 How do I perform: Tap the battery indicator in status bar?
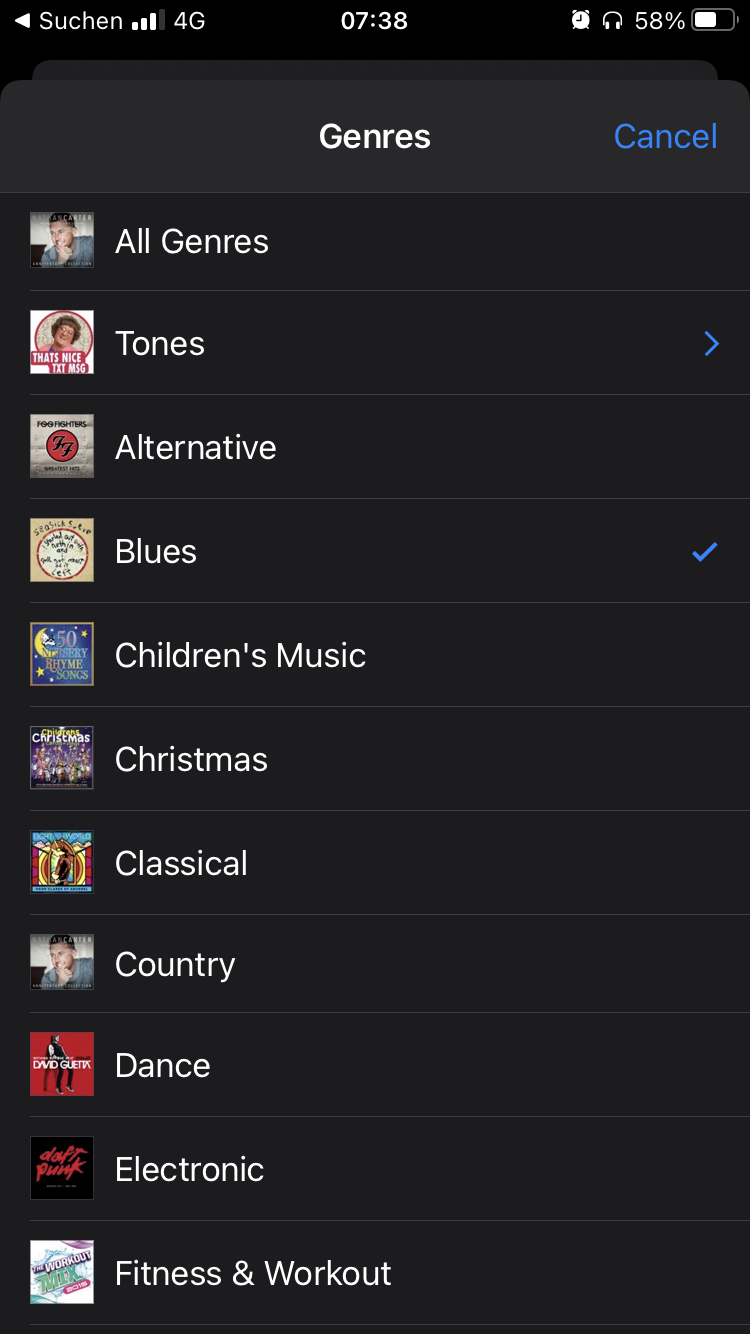715,20
